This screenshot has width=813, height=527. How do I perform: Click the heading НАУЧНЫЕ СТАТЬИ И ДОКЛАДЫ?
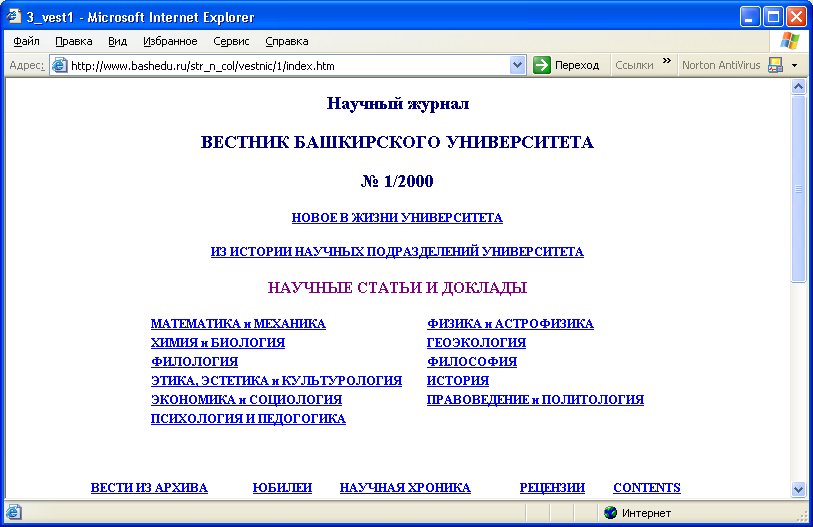coord(397,288)
